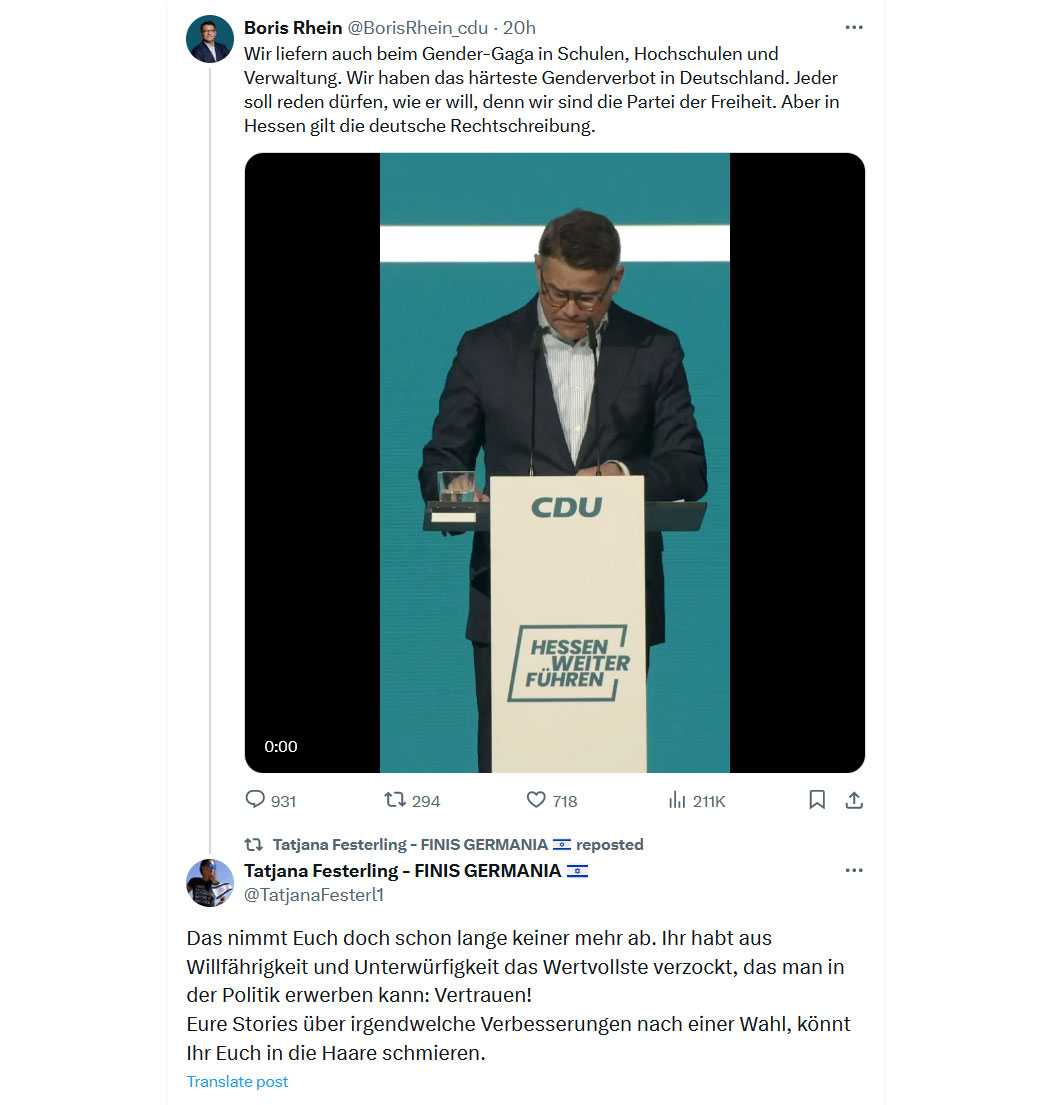Click the video's 0:00 time indicator
This screenshot has height=1105, width=1050.
click(x=281, y=746)
